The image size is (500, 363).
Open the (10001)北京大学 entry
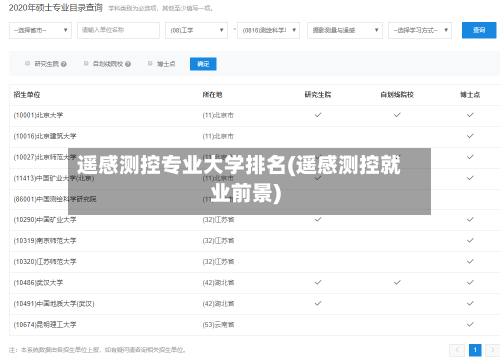[x=38, y=115]
